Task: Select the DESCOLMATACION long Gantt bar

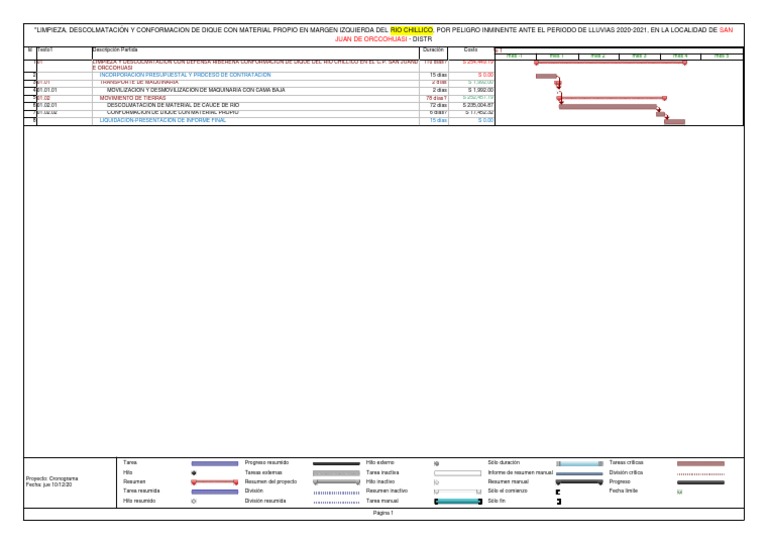Action: point(608,106)
